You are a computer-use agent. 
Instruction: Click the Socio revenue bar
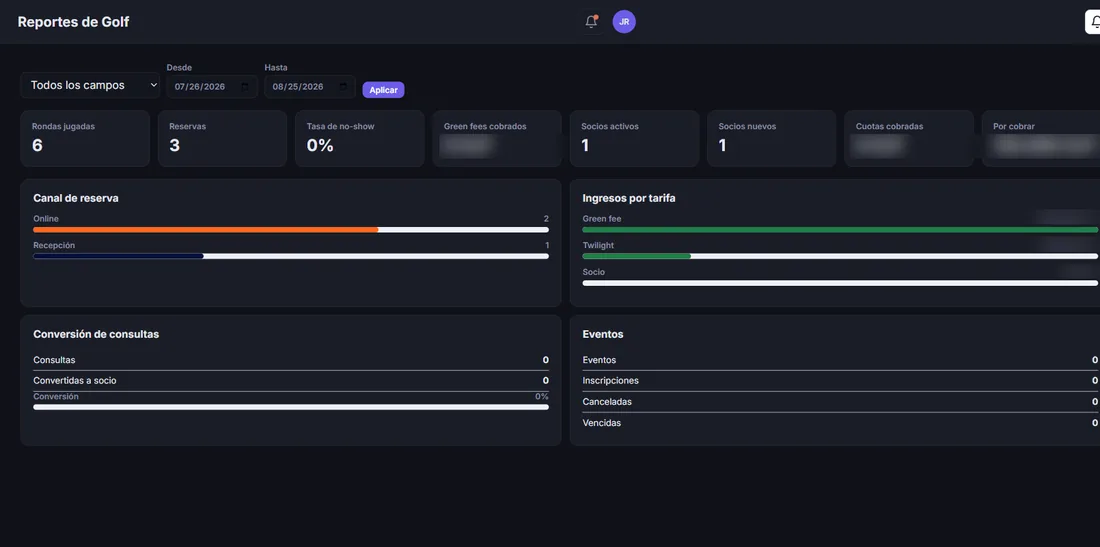pos(840,283)
